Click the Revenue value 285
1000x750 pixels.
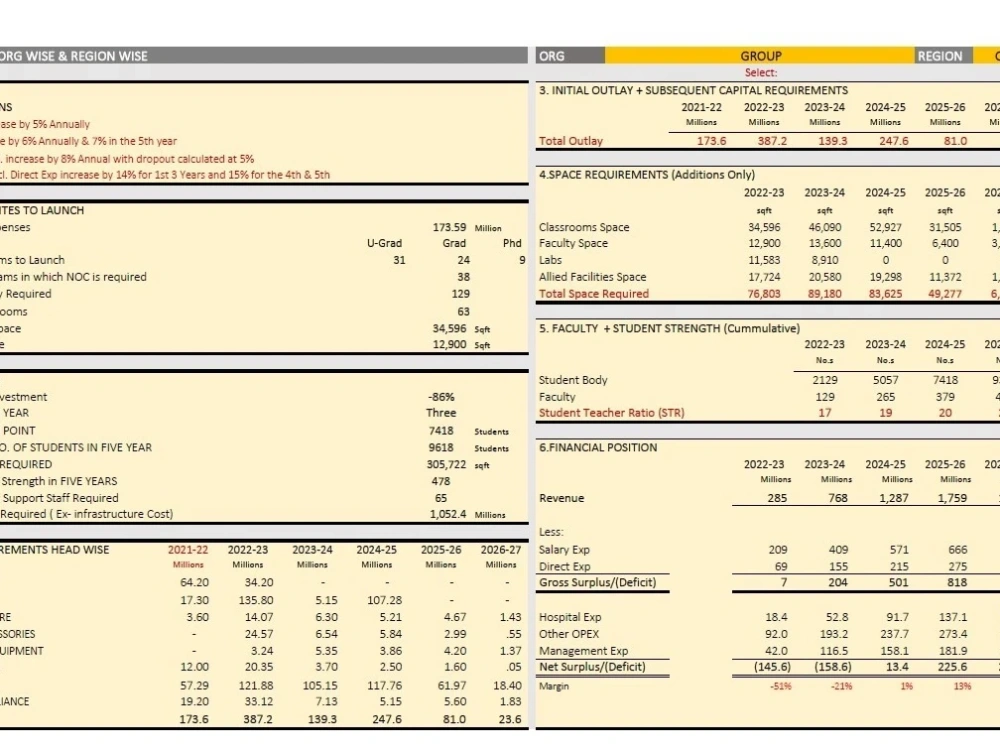[777, 497]
